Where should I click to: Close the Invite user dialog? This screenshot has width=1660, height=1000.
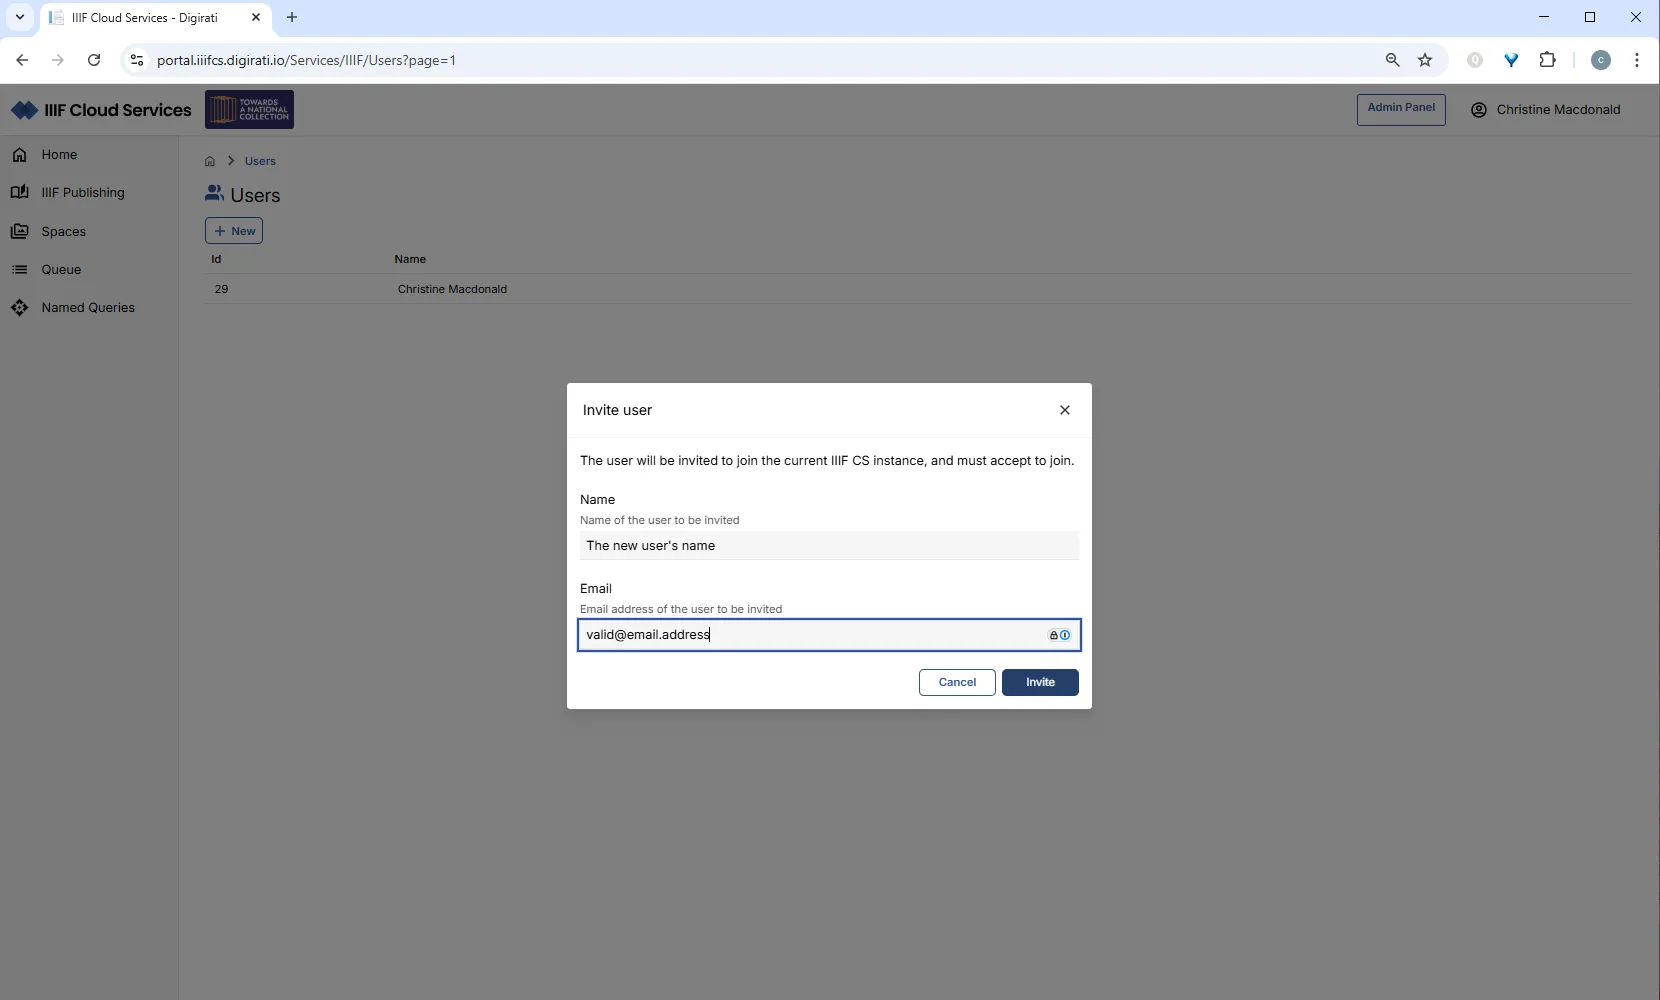click(x=1065, y=410)
